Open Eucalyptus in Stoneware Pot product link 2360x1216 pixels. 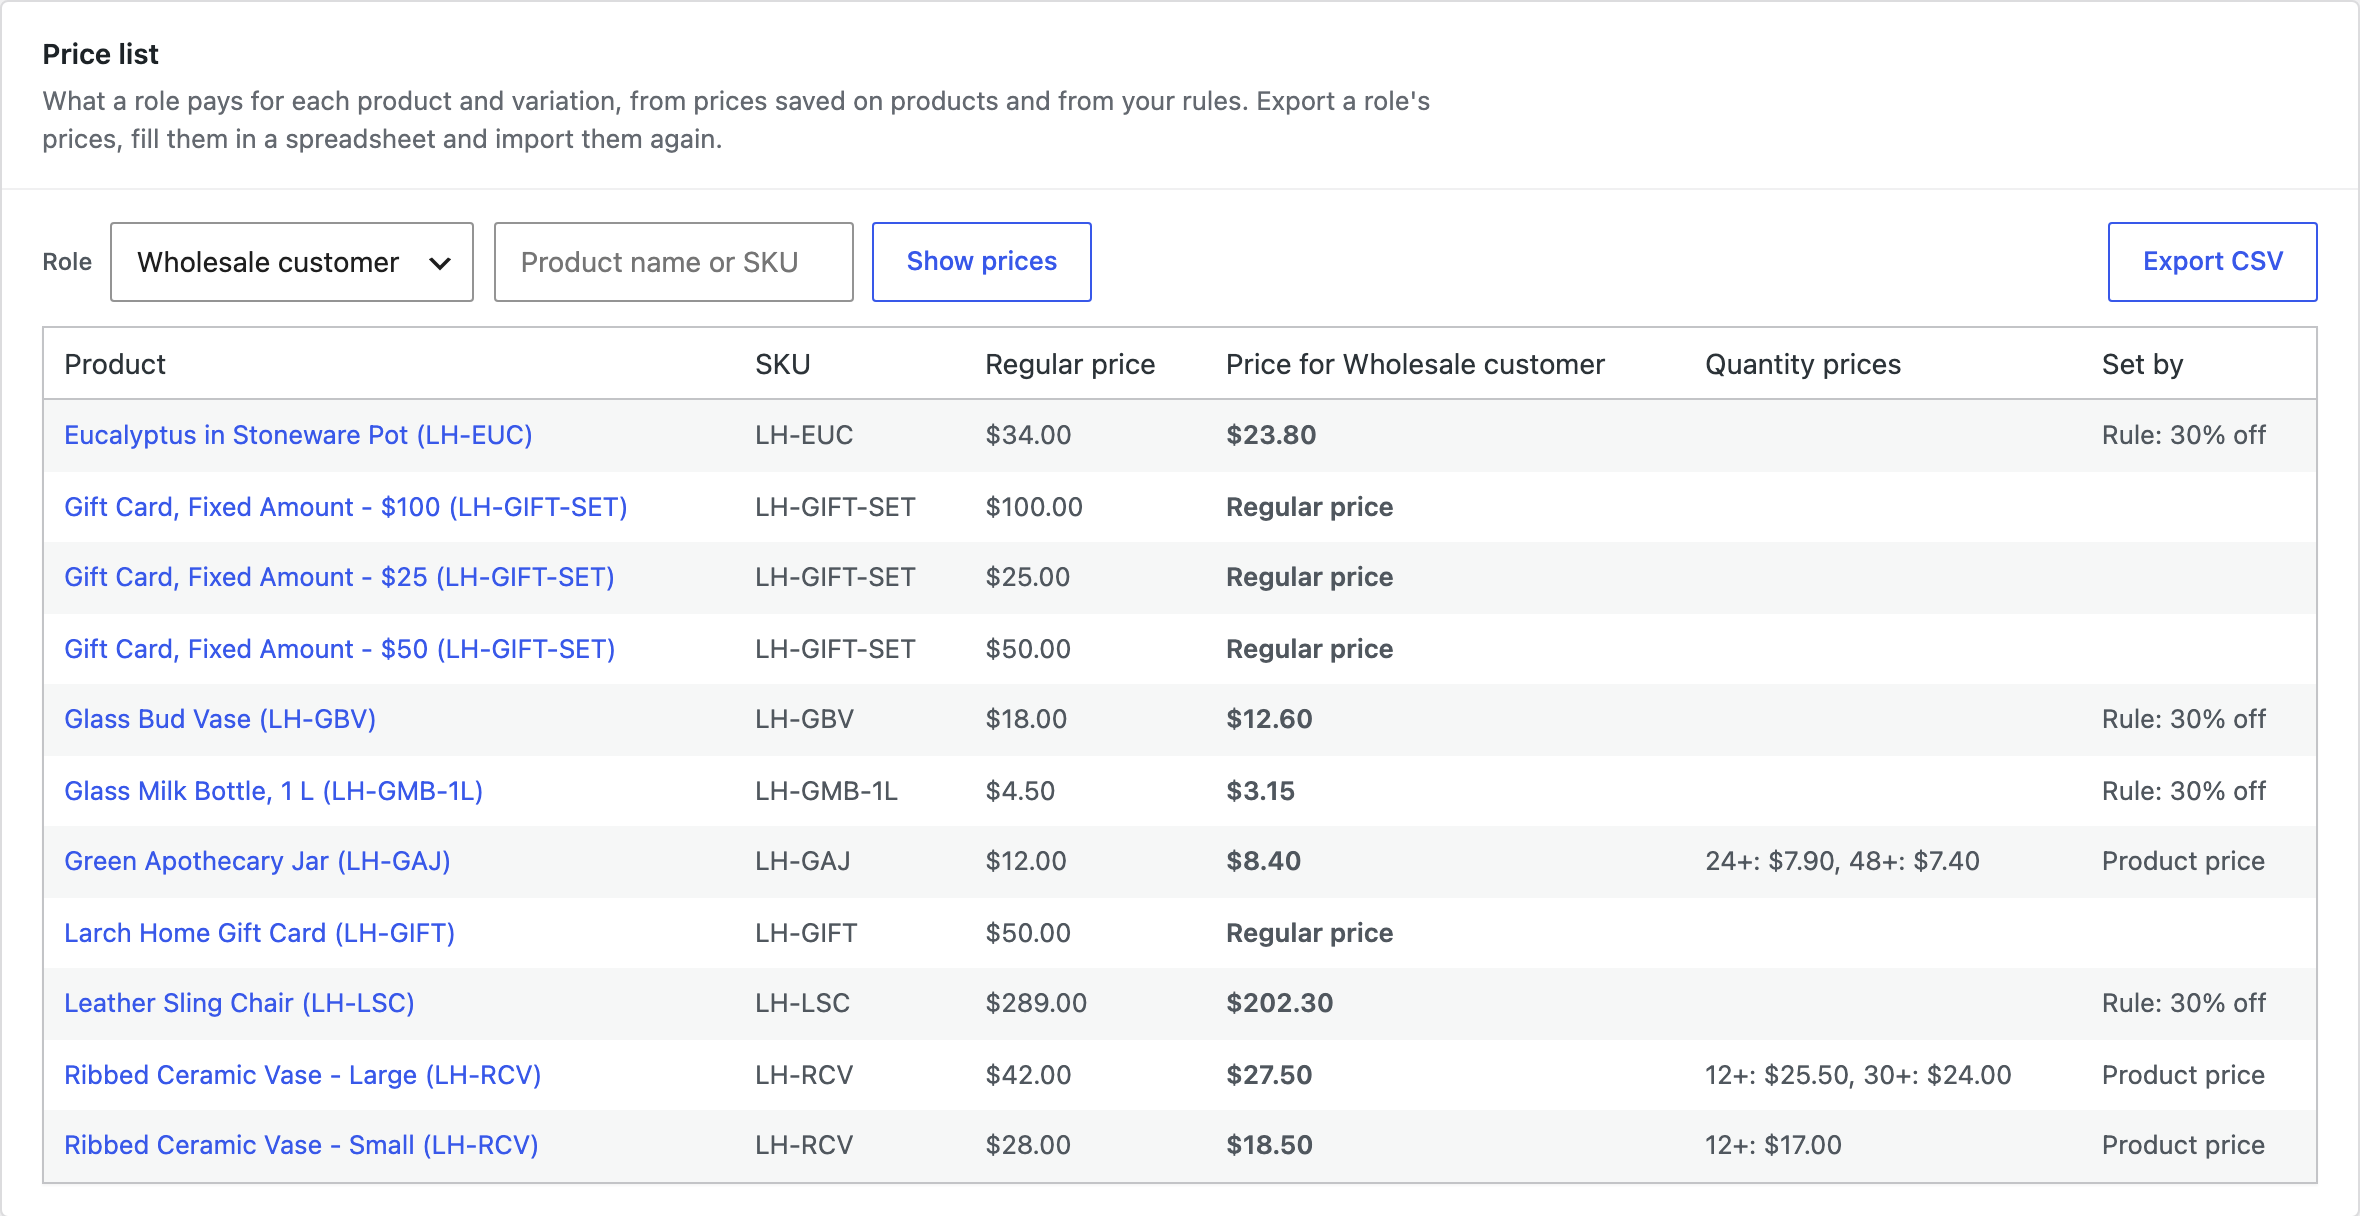click(x=298, y=435)
